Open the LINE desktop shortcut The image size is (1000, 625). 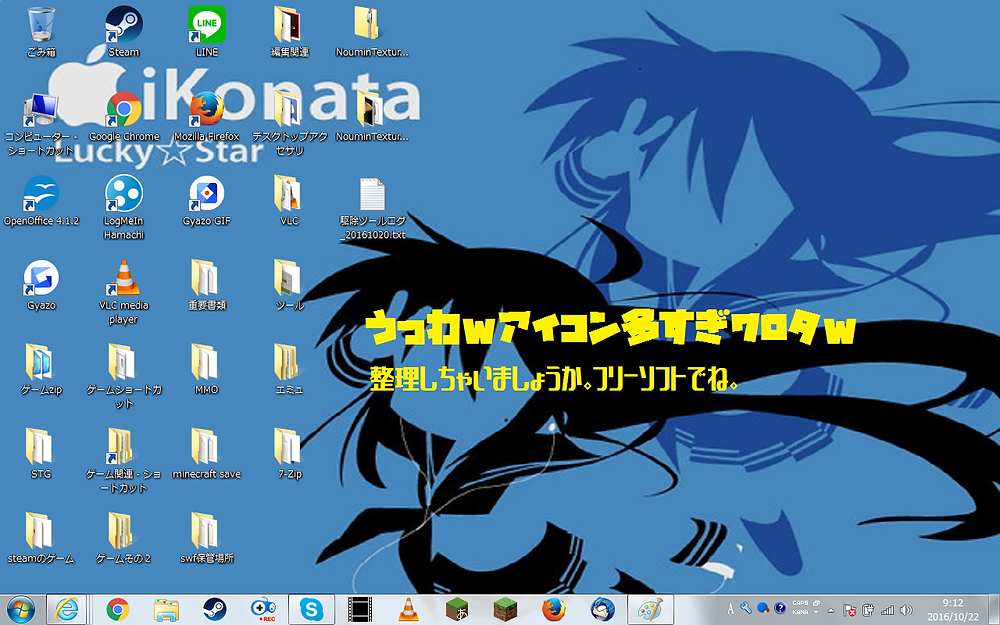207,32
